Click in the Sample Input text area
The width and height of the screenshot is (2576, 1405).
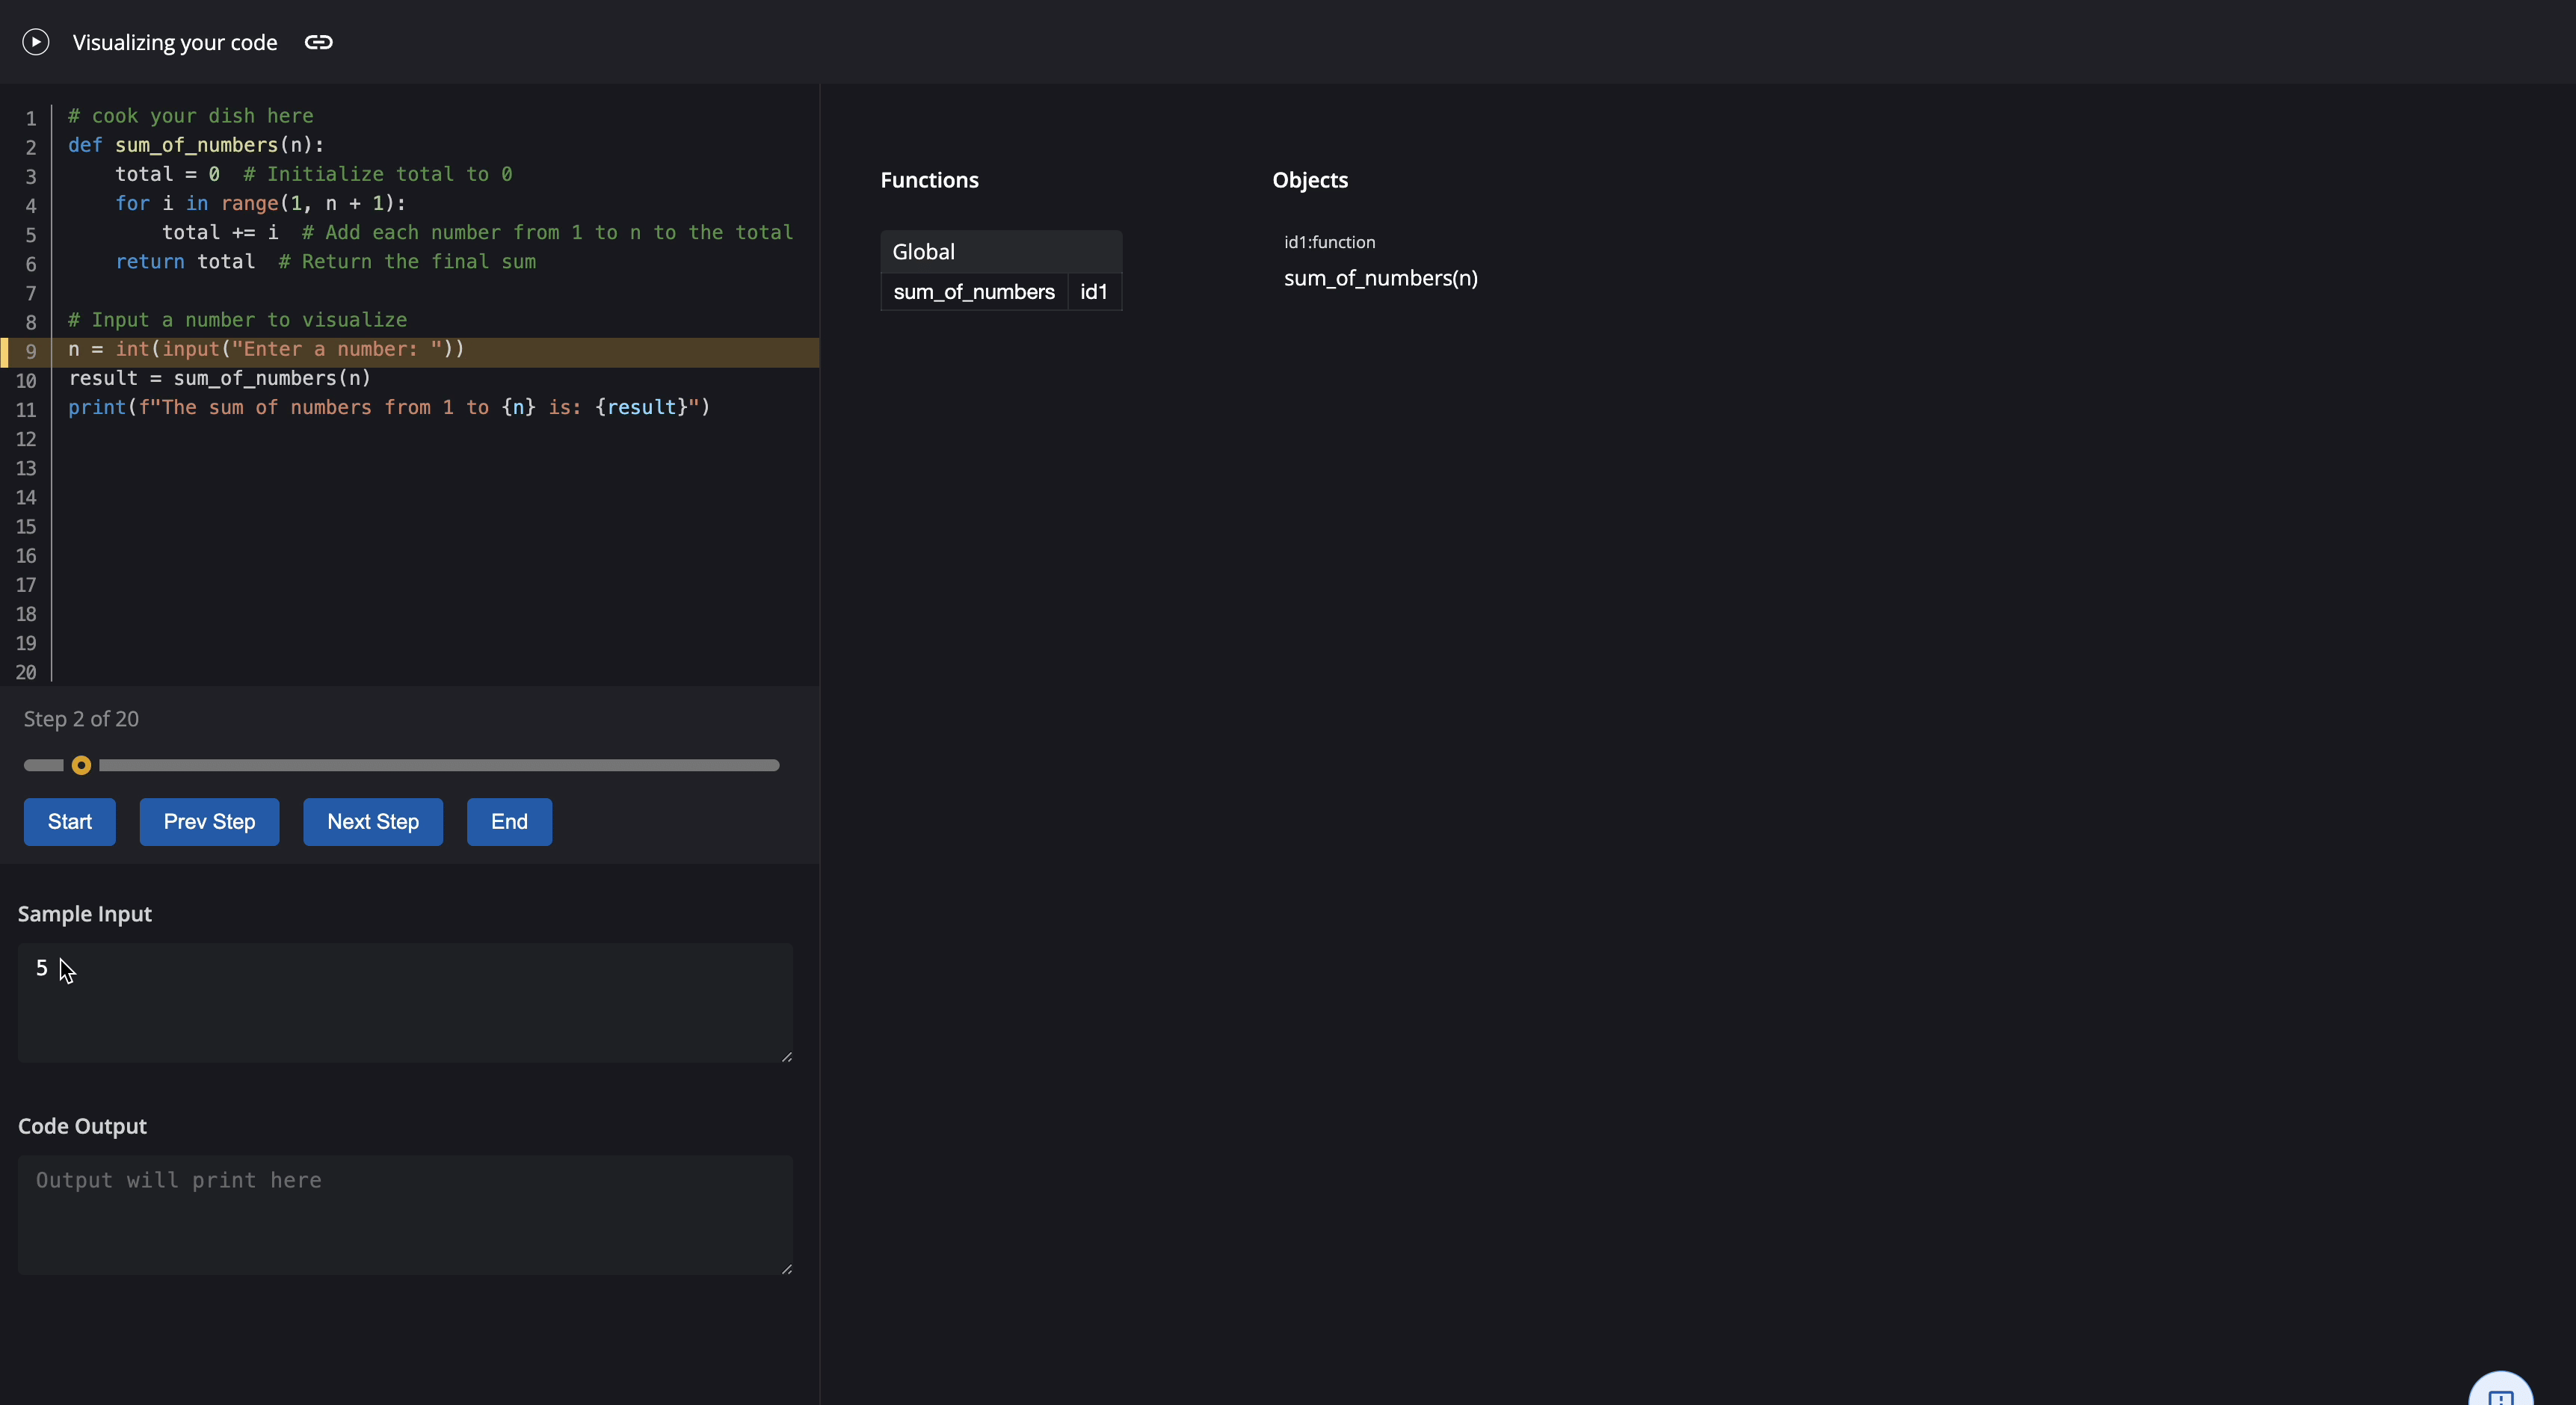click(x=405, y=1002)
